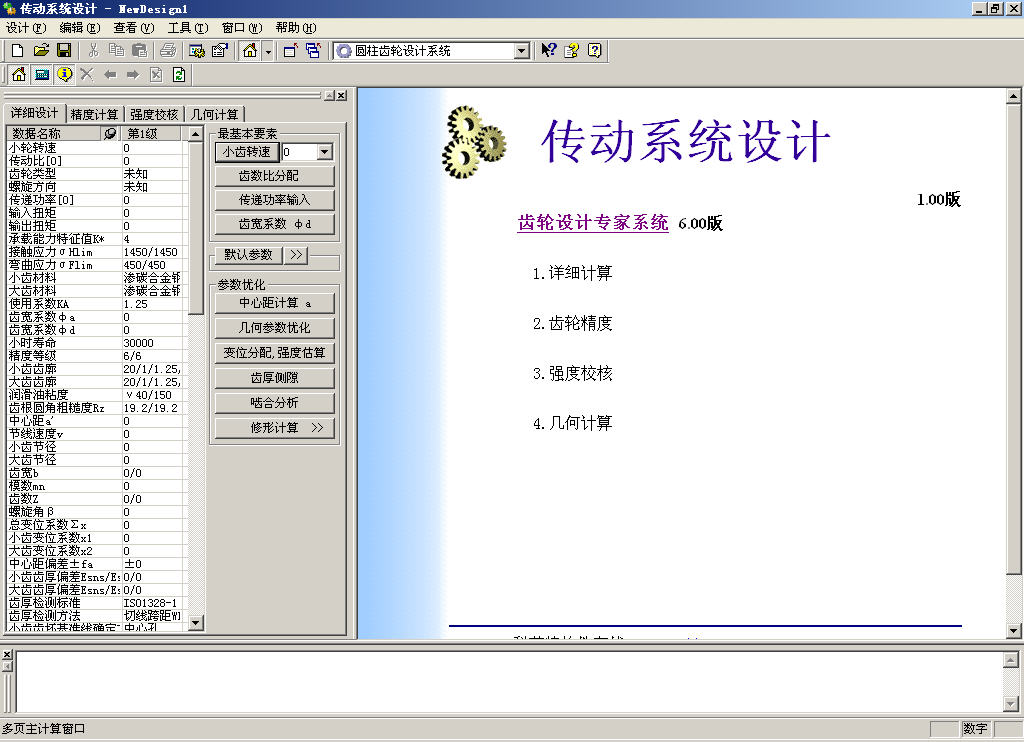This screenshot has height=742, width=1024.
Task: Click the 齿宽系数 φd button
Action: [x=274, y=224]
